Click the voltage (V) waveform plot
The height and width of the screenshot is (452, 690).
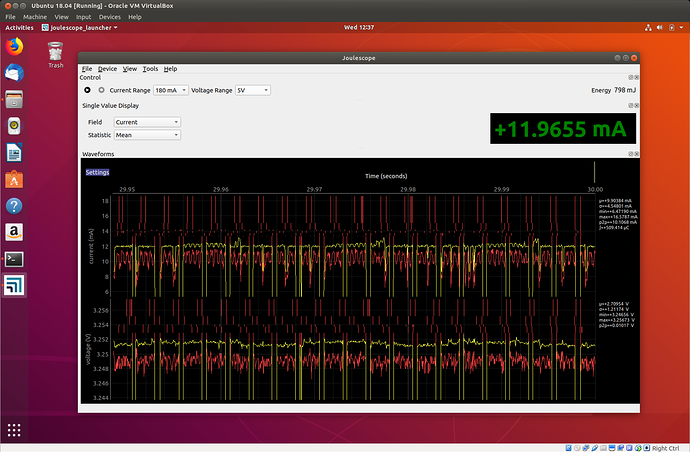[353, 350]
